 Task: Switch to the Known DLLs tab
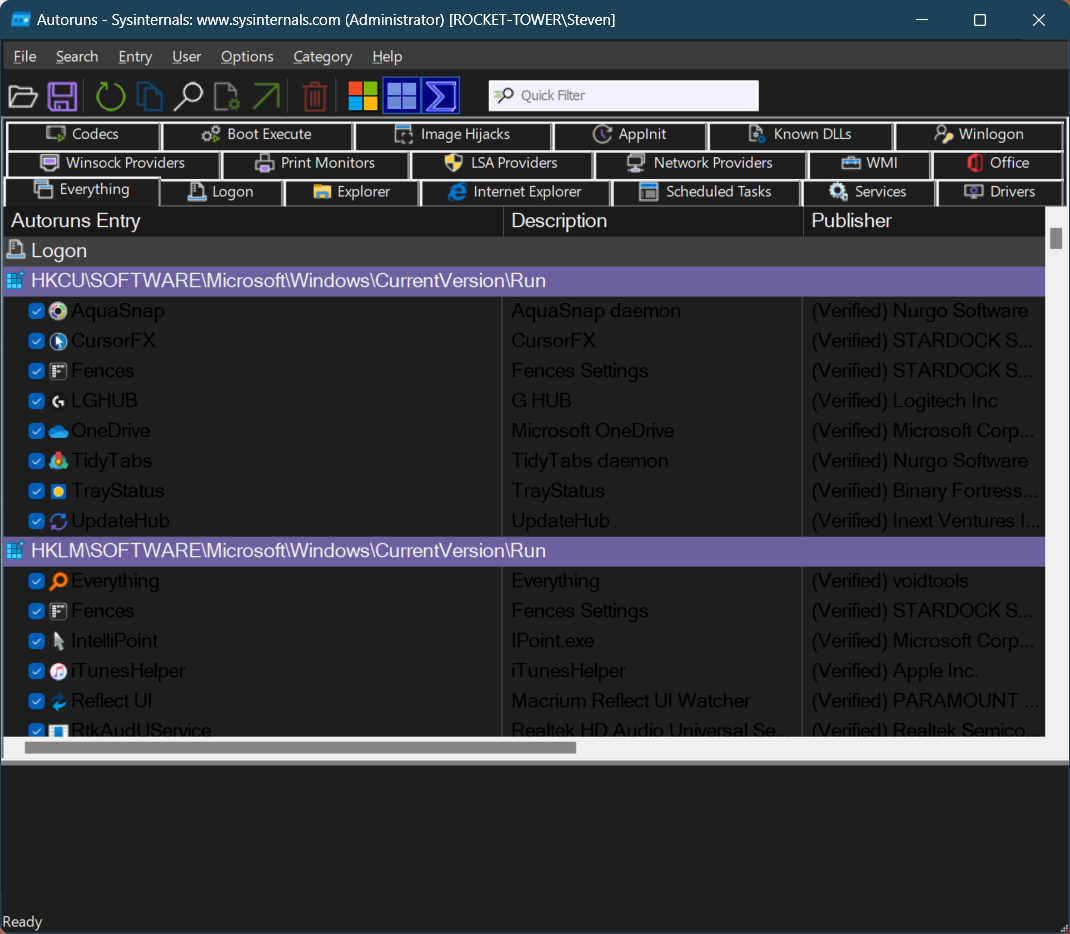coord(800,134)
